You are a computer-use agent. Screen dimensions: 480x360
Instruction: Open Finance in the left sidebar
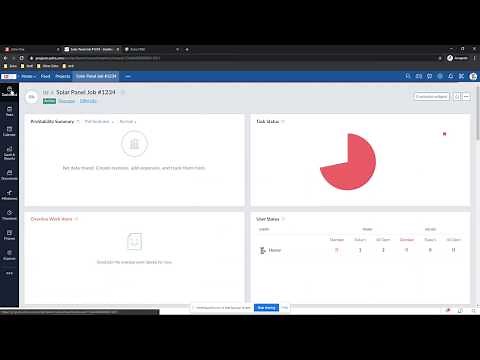coord(9,235)
